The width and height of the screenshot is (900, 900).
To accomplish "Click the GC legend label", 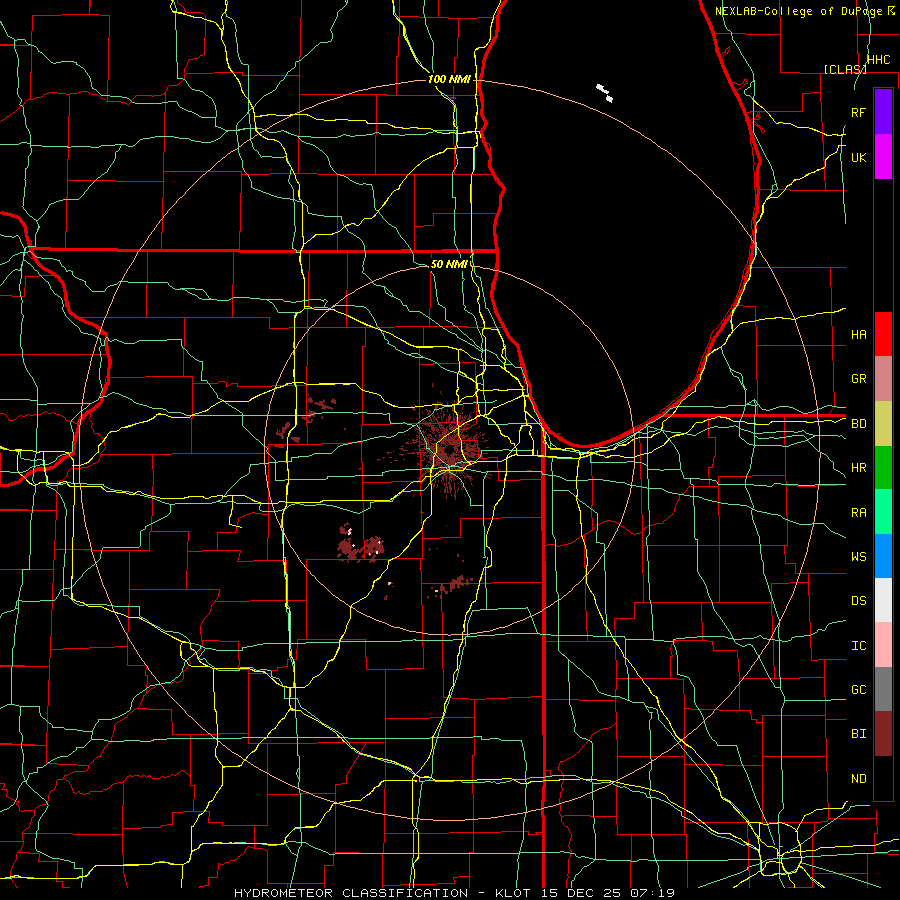I will coord(858,690).
